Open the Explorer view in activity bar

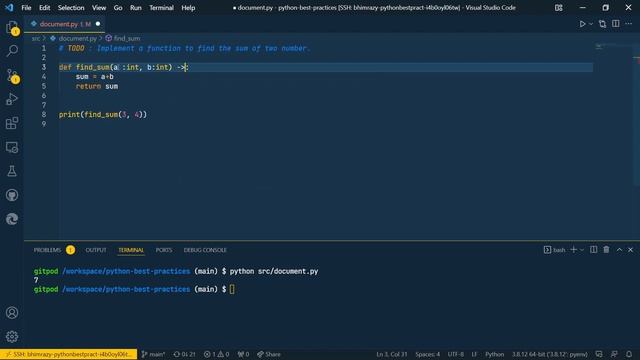tap(12, 27)
